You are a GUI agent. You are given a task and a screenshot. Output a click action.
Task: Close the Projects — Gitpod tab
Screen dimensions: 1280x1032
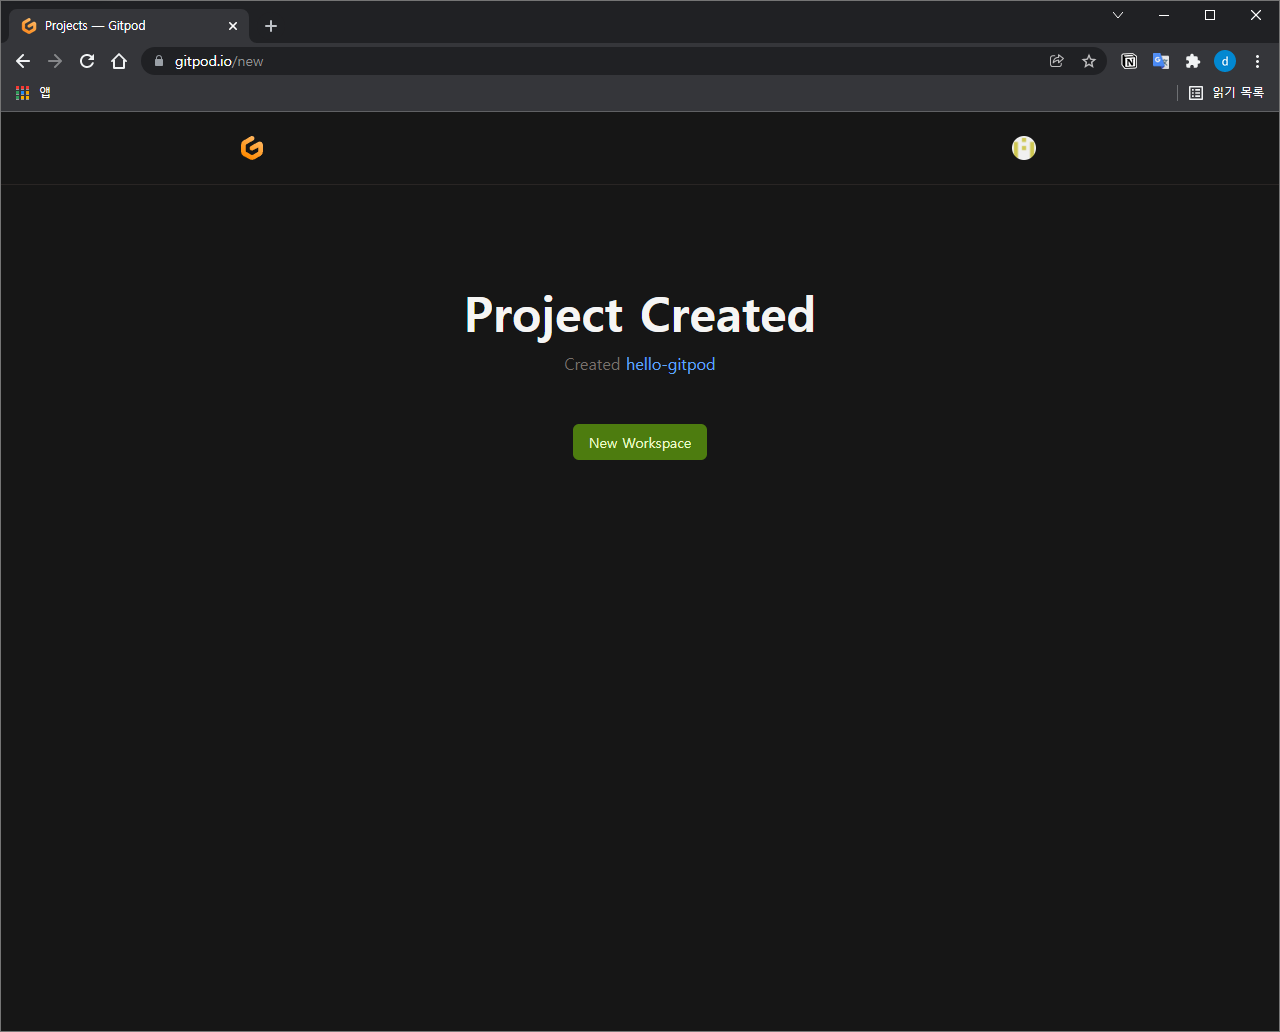point(233,26)
